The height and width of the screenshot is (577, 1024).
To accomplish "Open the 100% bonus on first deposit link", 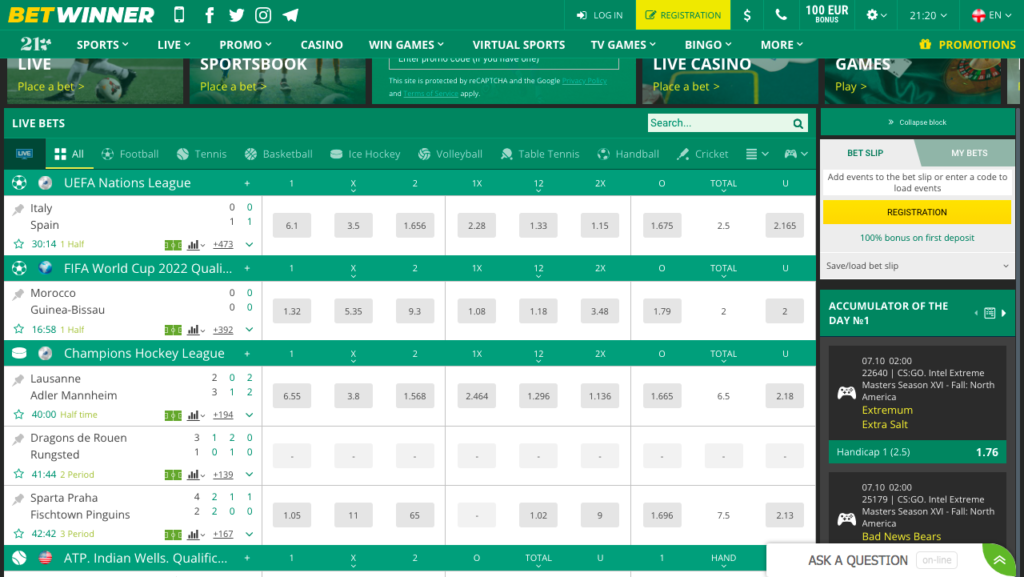I will pyautogui.click(x=917, y=238).
